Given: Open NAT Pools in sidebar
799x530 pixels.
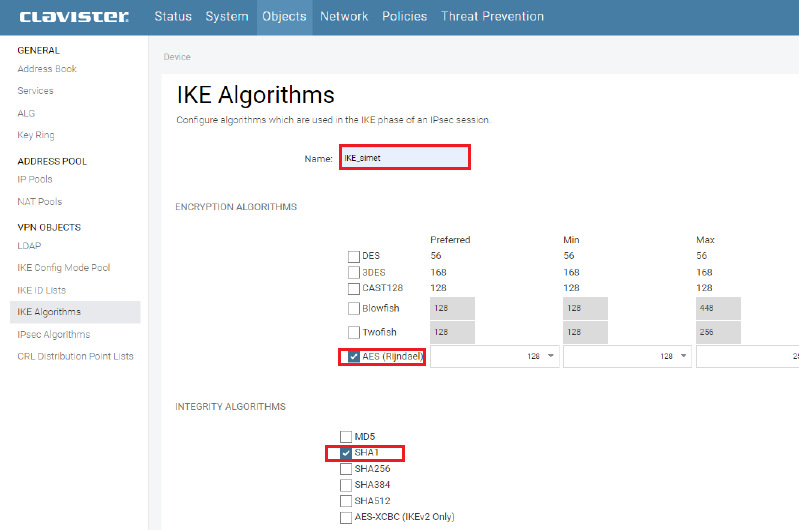Looking at the screenshot, I should (40, 202).
